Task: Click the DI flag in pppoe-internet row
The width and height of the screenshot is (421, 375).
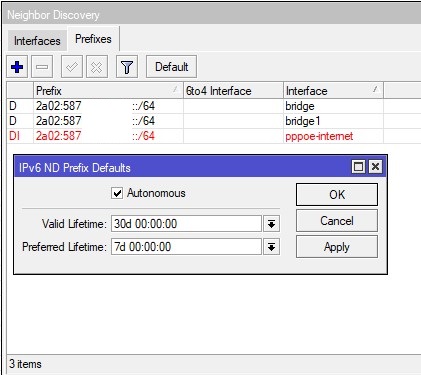Action: pyautogui.click(x=14, y=136)
